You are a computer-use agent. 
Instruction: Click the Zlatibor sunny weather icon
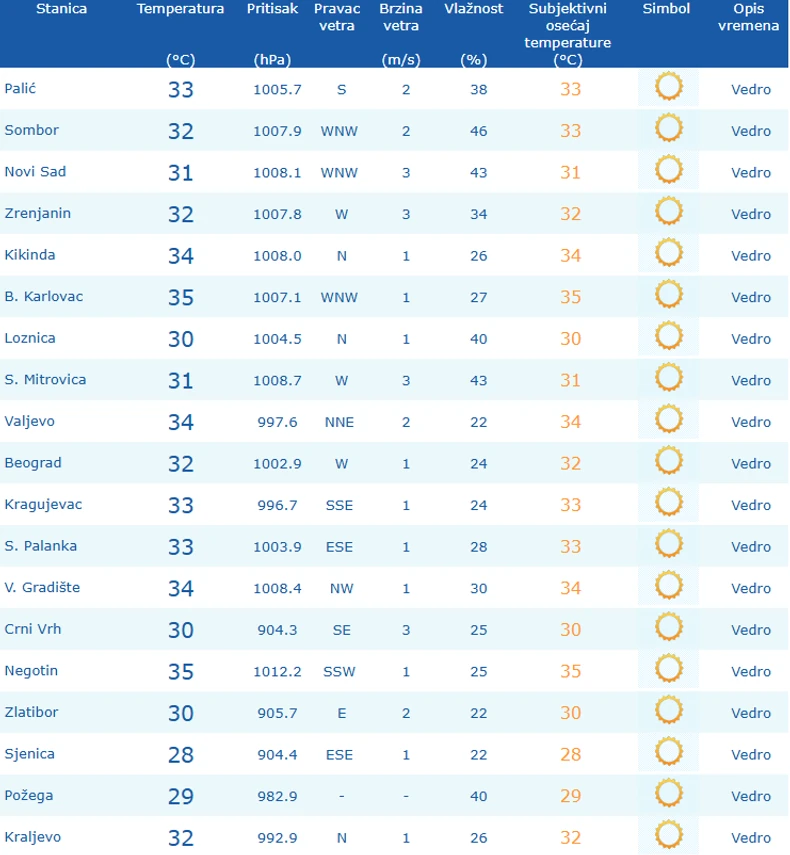point(668,712)
